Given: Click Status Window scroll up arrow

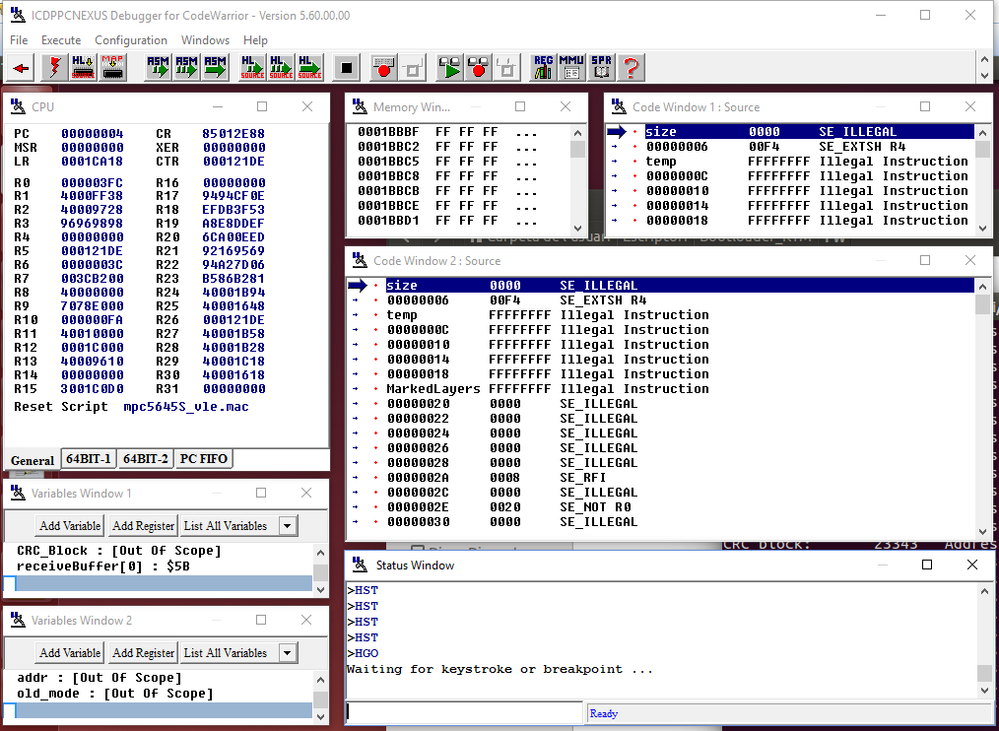Looking at the screenshot, I should tap(984, 591).
